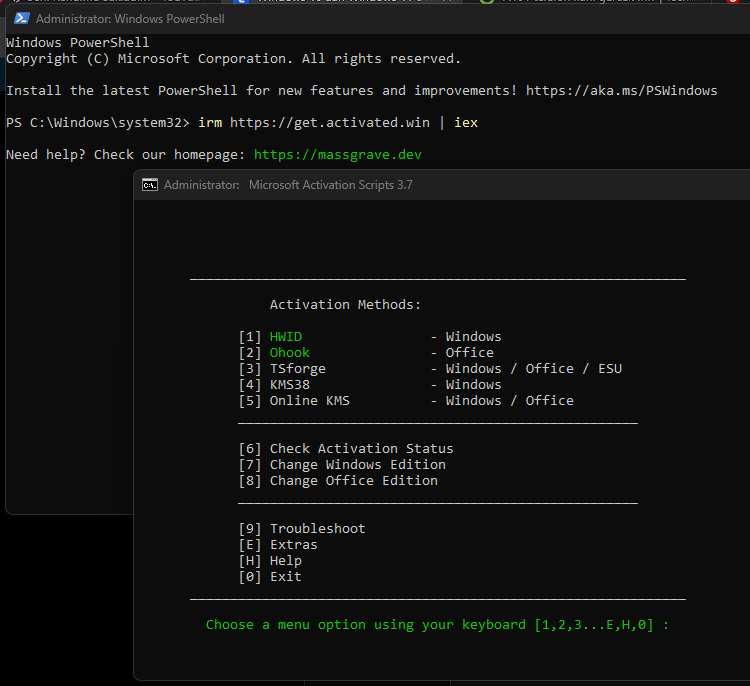The width and height of the screenshot is (750, 686).
Task: Click [8] Change Office Edition
Action: click(x=338, y=480)
